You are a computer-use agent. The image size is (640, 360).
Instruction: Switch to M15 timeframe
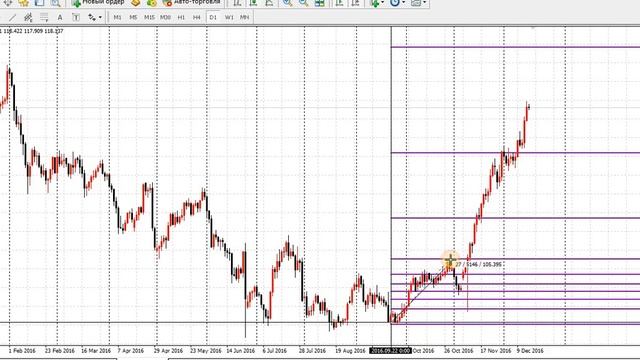(x=149, y=17)
